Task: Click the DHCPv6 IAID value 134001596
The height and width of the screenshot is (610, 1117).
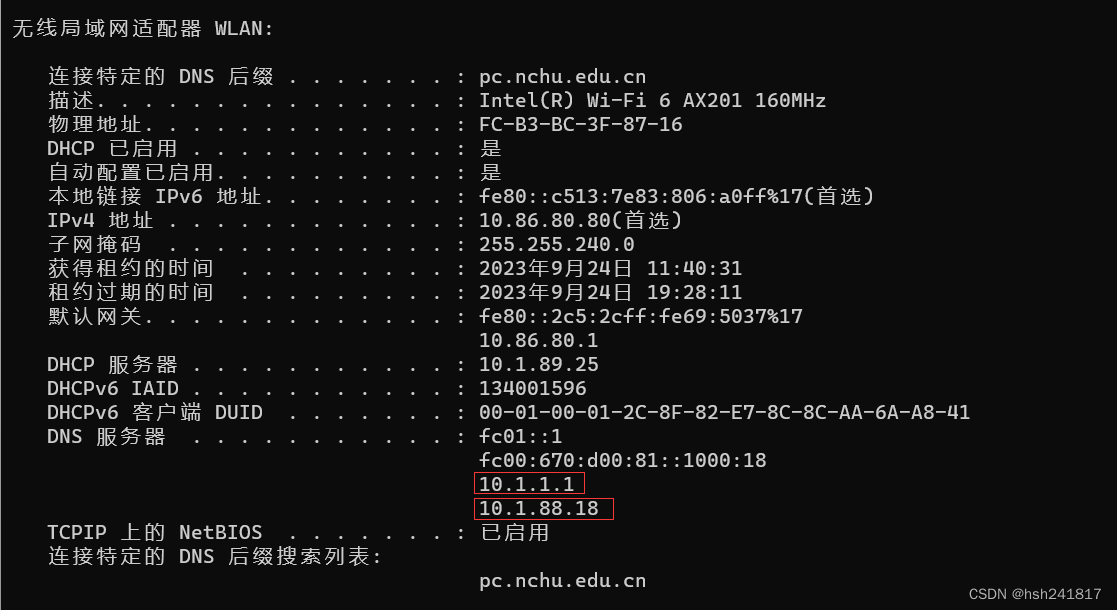Action: (x=533, y=388)
